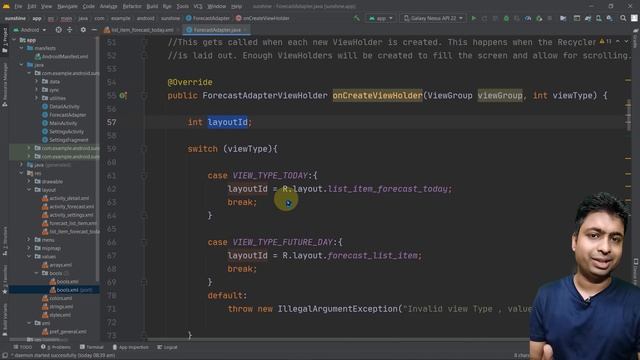Open the Problems tool window button
Viewport: 640px width, 360px height.
pyautogui.click(x=56, y=347)
